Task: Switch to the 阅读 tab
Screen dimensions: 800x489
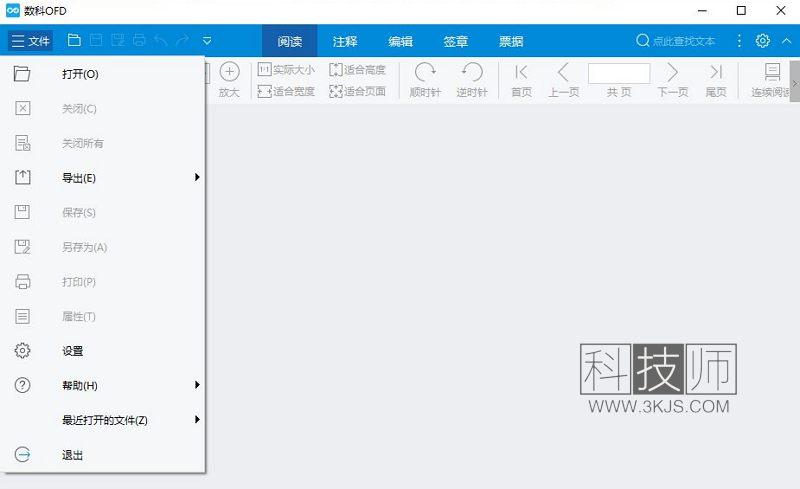Action: tap(290, 41)
